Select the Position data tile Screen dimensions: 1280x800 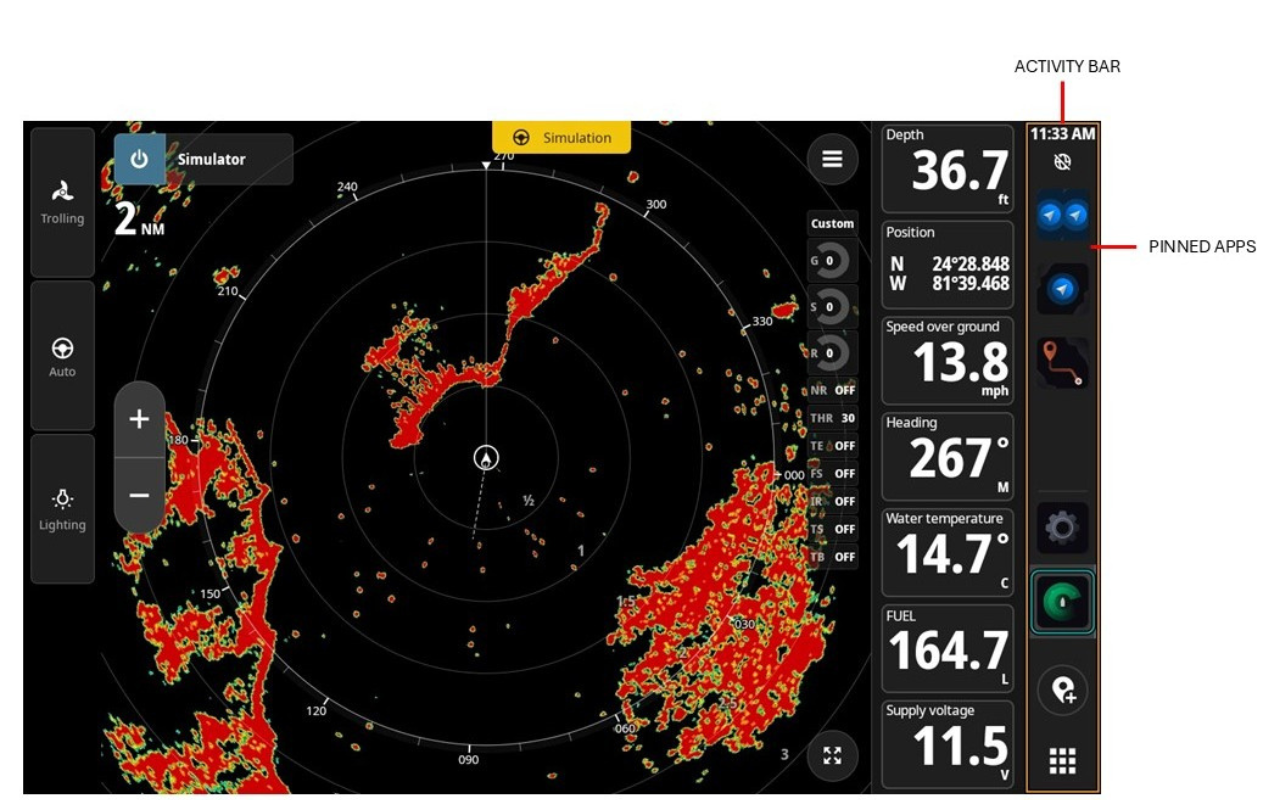pos(947,265)
